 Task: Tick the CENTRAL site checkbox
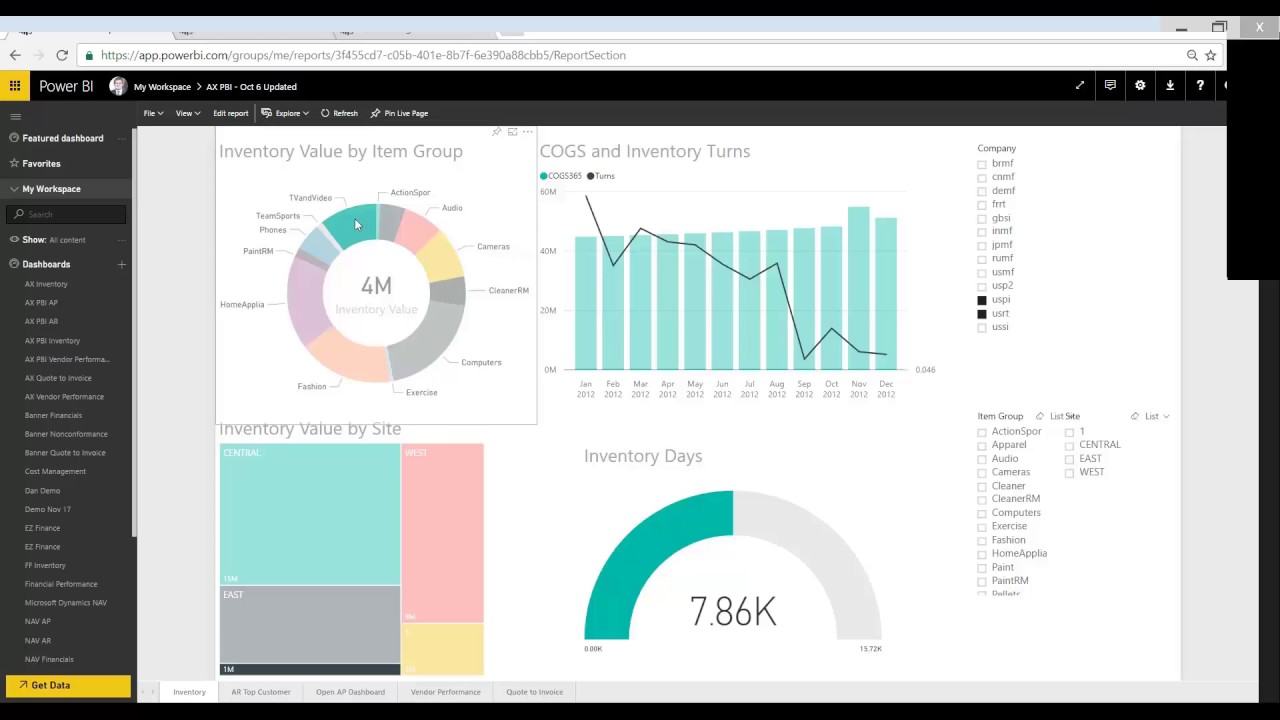coord(1069,445)
